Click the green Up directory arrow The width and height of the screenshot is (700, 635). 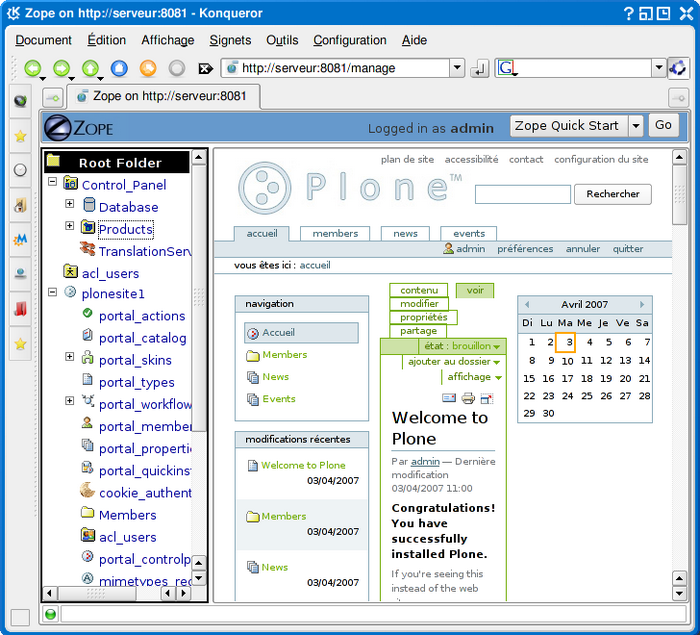[x=91, y=68]
